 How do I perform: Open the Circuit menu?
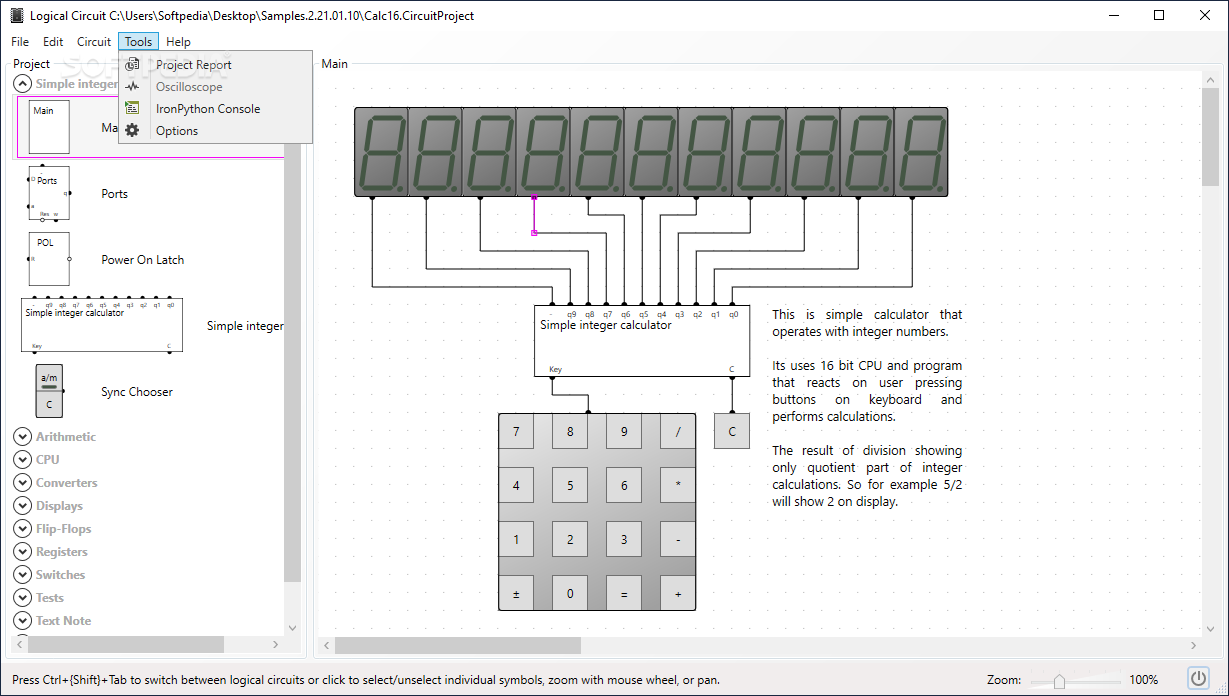(94, 42)
